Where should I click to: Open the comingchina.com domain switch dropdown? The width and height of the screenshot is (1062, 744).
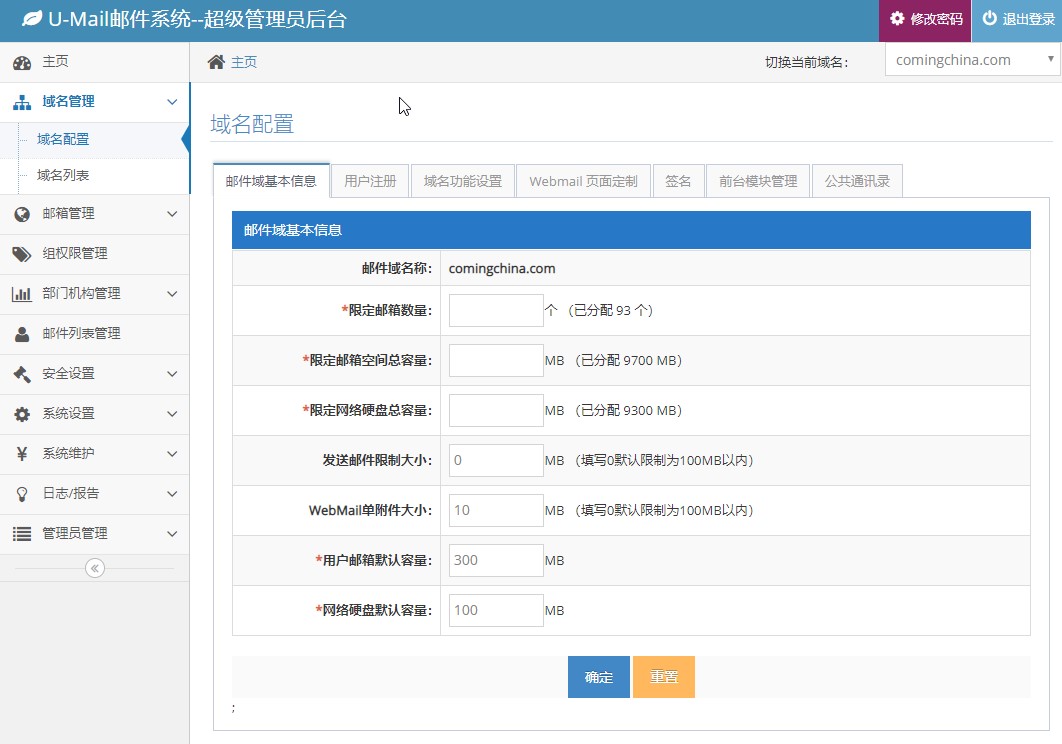click(x=973, y=60)
